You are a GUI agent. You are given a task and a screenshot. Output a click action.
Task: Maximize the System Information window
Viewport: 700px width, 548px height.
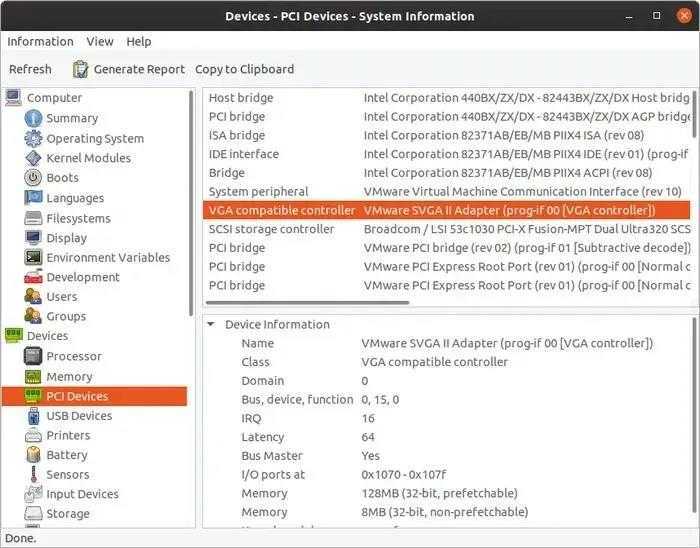coord(656,16)
